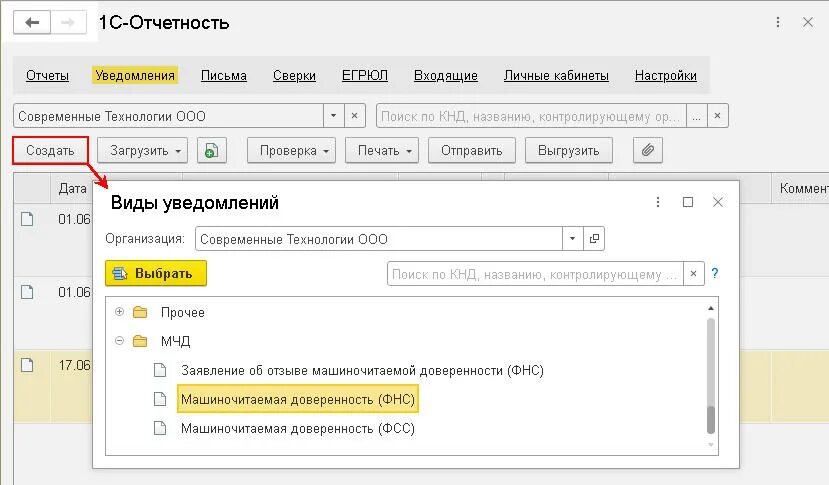Image resolution: width=829 pixels, height=485 pixels.
Task: Expand dialog Организация dropdown arrow
Action: [x=573, y=239]
